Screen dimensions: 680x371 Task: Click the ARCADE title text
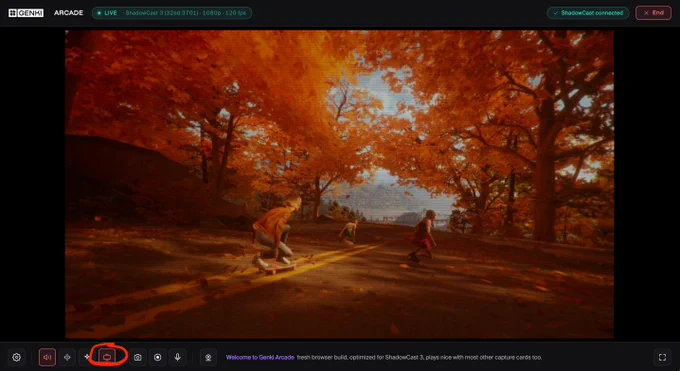[x=69, y=13]
